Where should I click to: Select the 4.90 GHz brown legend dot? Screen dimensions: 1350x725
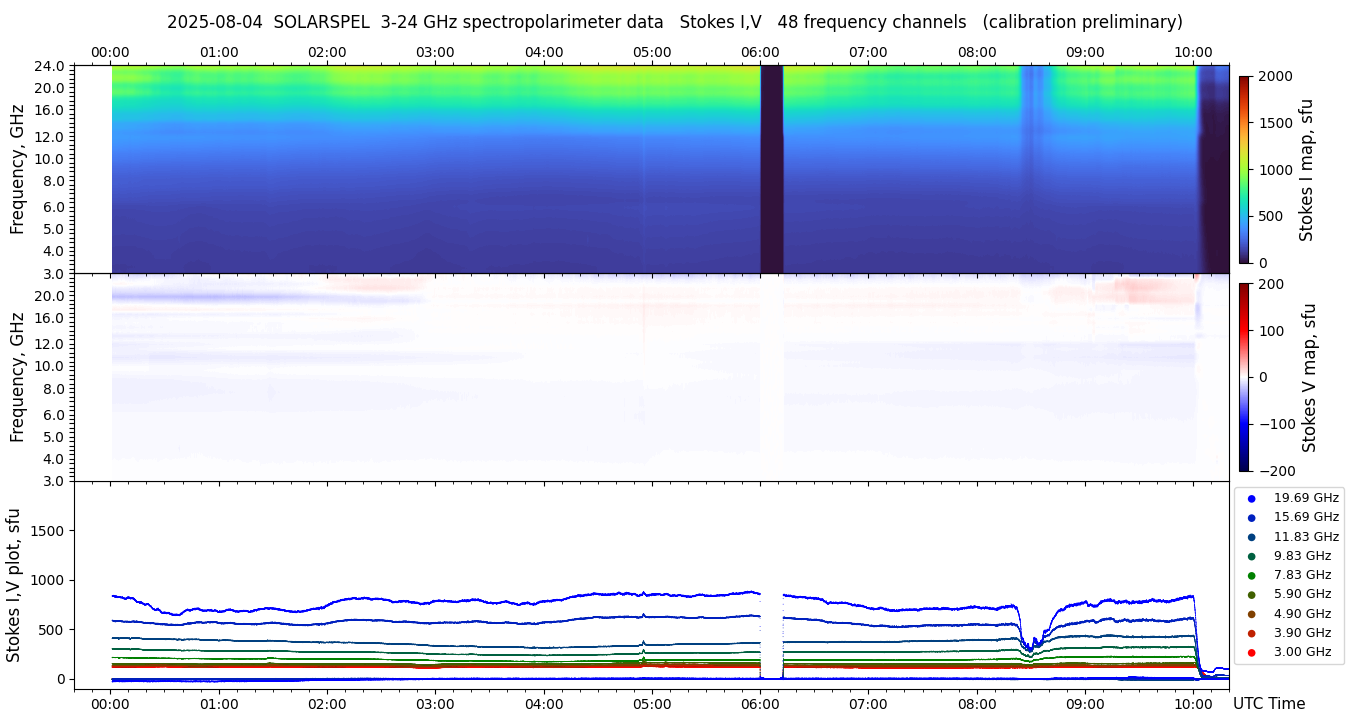click(1251, 614)
